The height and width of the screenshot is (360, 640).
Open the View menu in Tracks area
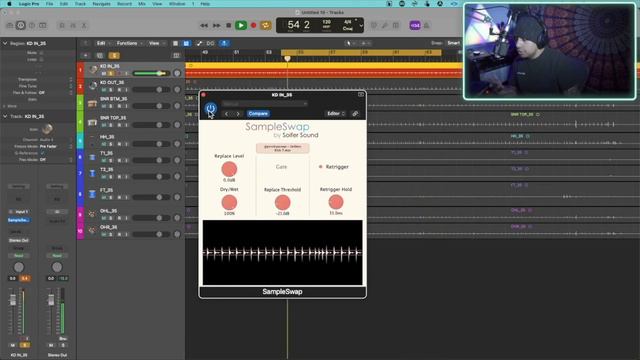click(x=156, y=43)
